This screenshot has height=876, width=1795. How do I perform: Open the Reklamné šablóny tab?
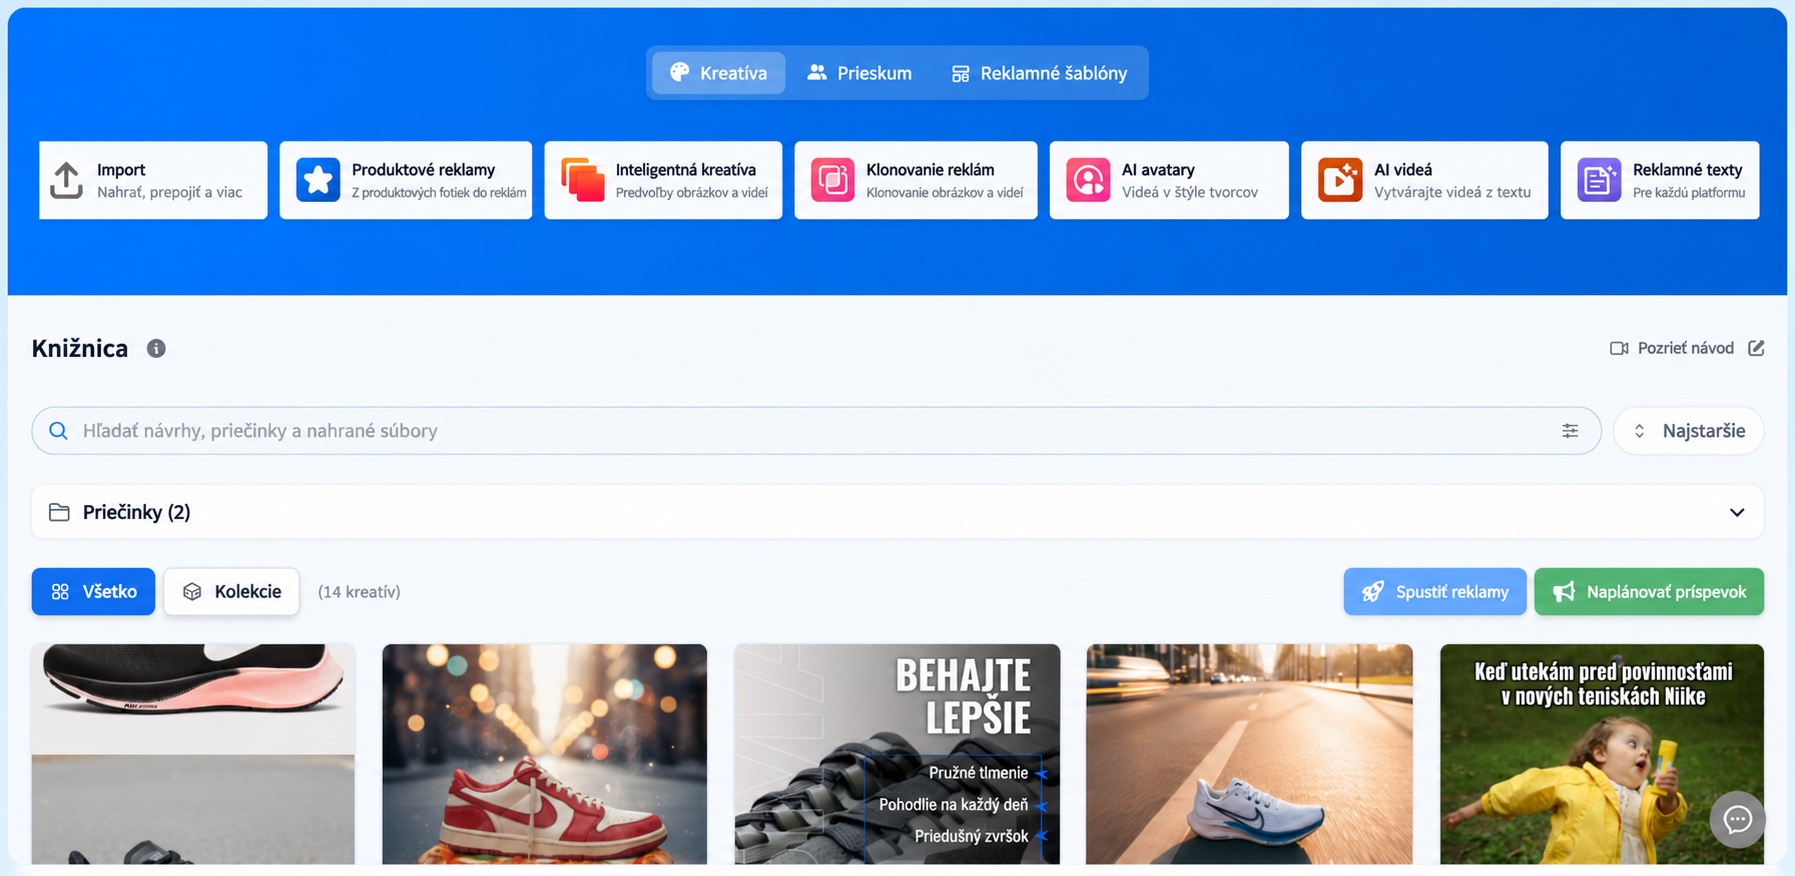pyautogui.click(x=1038, y=73)
